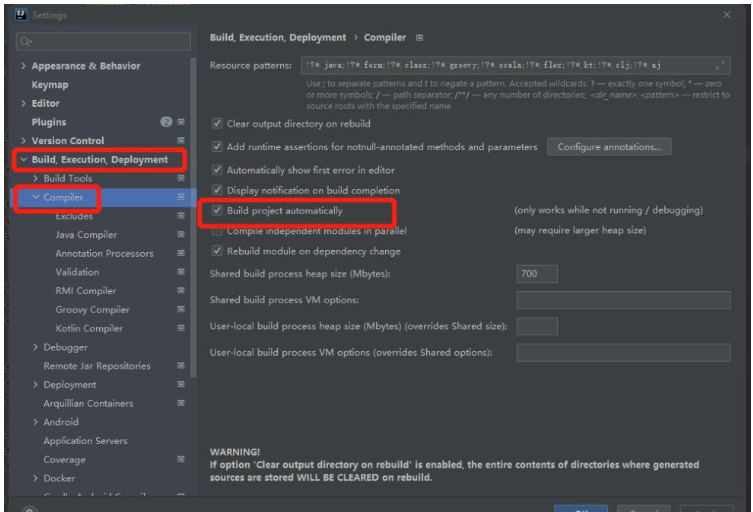Click project-level icon next to Java Compiler
Viewport: 753px width, 512px height.
coord(181,234)
